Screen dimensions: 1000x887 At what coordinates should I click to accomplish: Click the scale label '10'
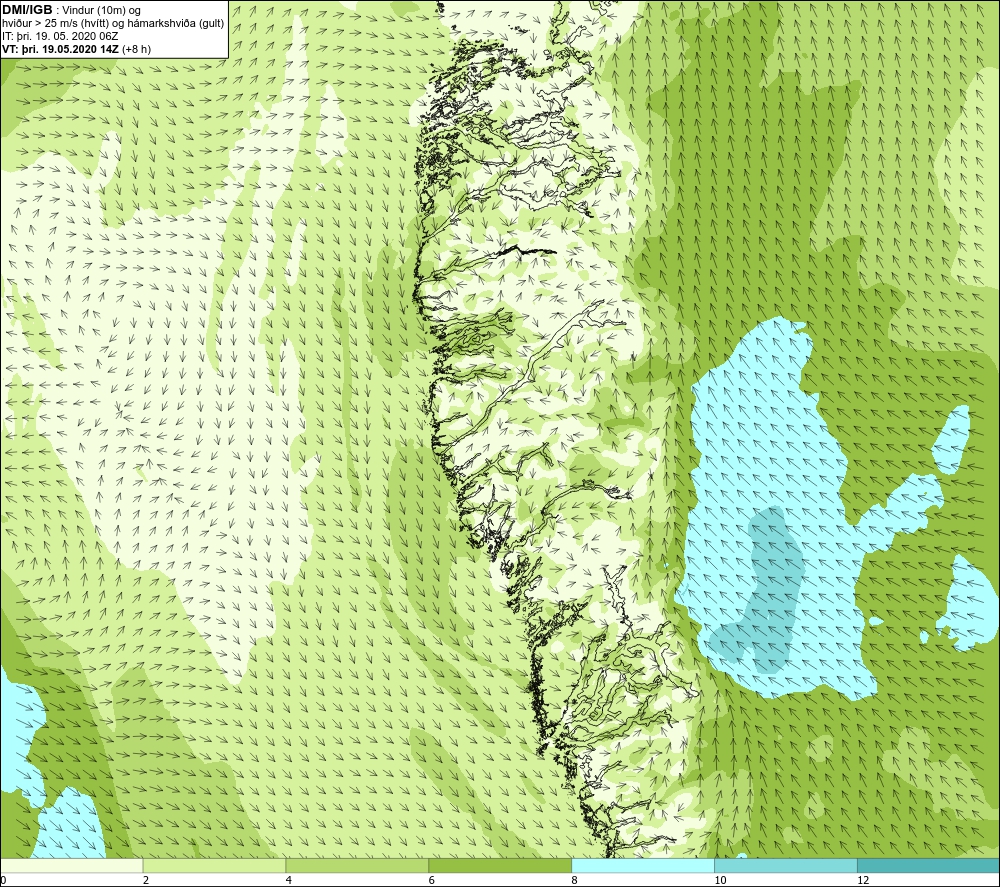tap(720, 880)
